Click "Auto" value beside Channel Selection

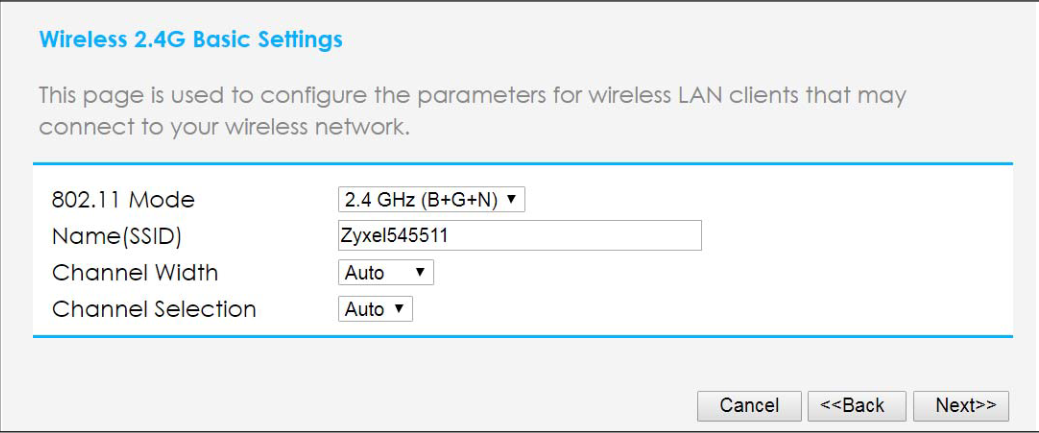pos(364,310)
